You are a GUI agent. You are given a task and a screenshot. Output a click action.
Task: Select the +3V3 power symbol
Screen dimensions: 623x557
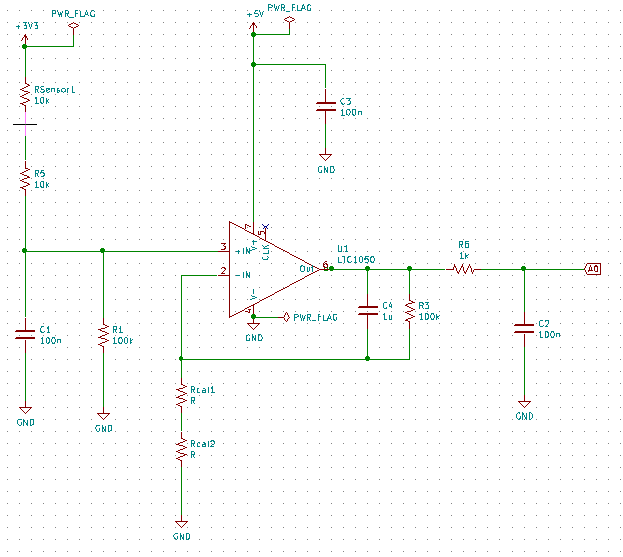click(x=25, y=39)
